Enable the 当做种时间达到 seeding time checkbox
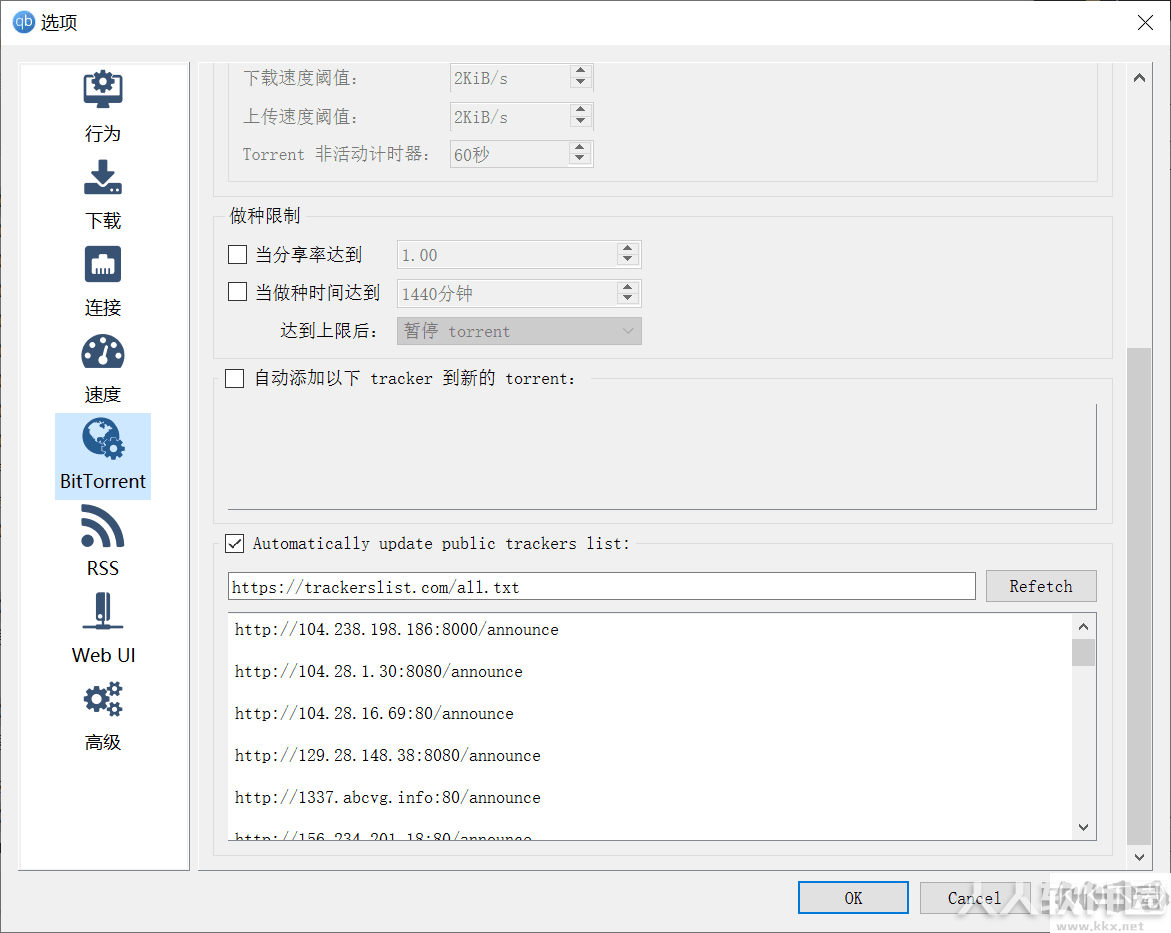The height and width of the screenshot is (933, 1171). click(x=237, y=291)
